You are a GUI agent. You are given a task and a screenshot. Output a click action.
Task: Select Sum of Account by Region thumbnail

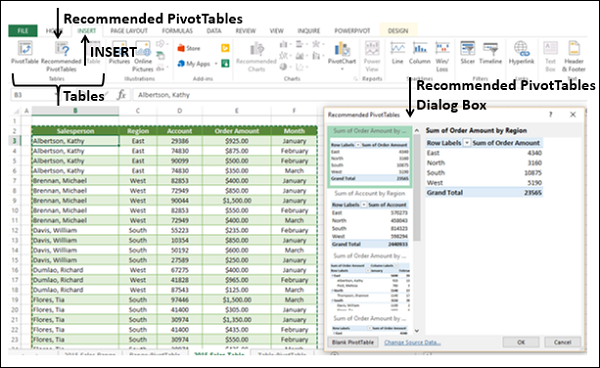pyautogui.click(x=370, y=220)
